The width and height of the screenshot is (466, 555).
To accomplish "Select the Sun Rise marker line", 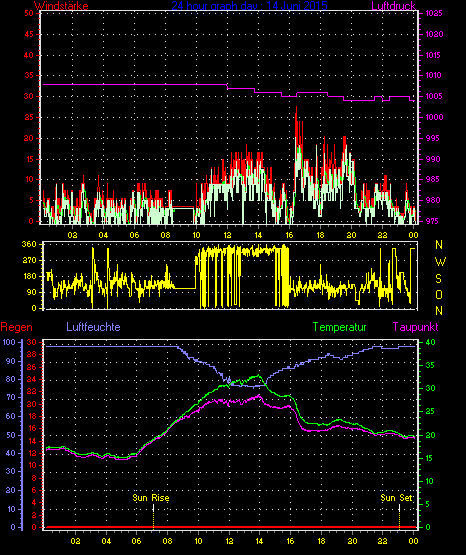I will (153, 516).
